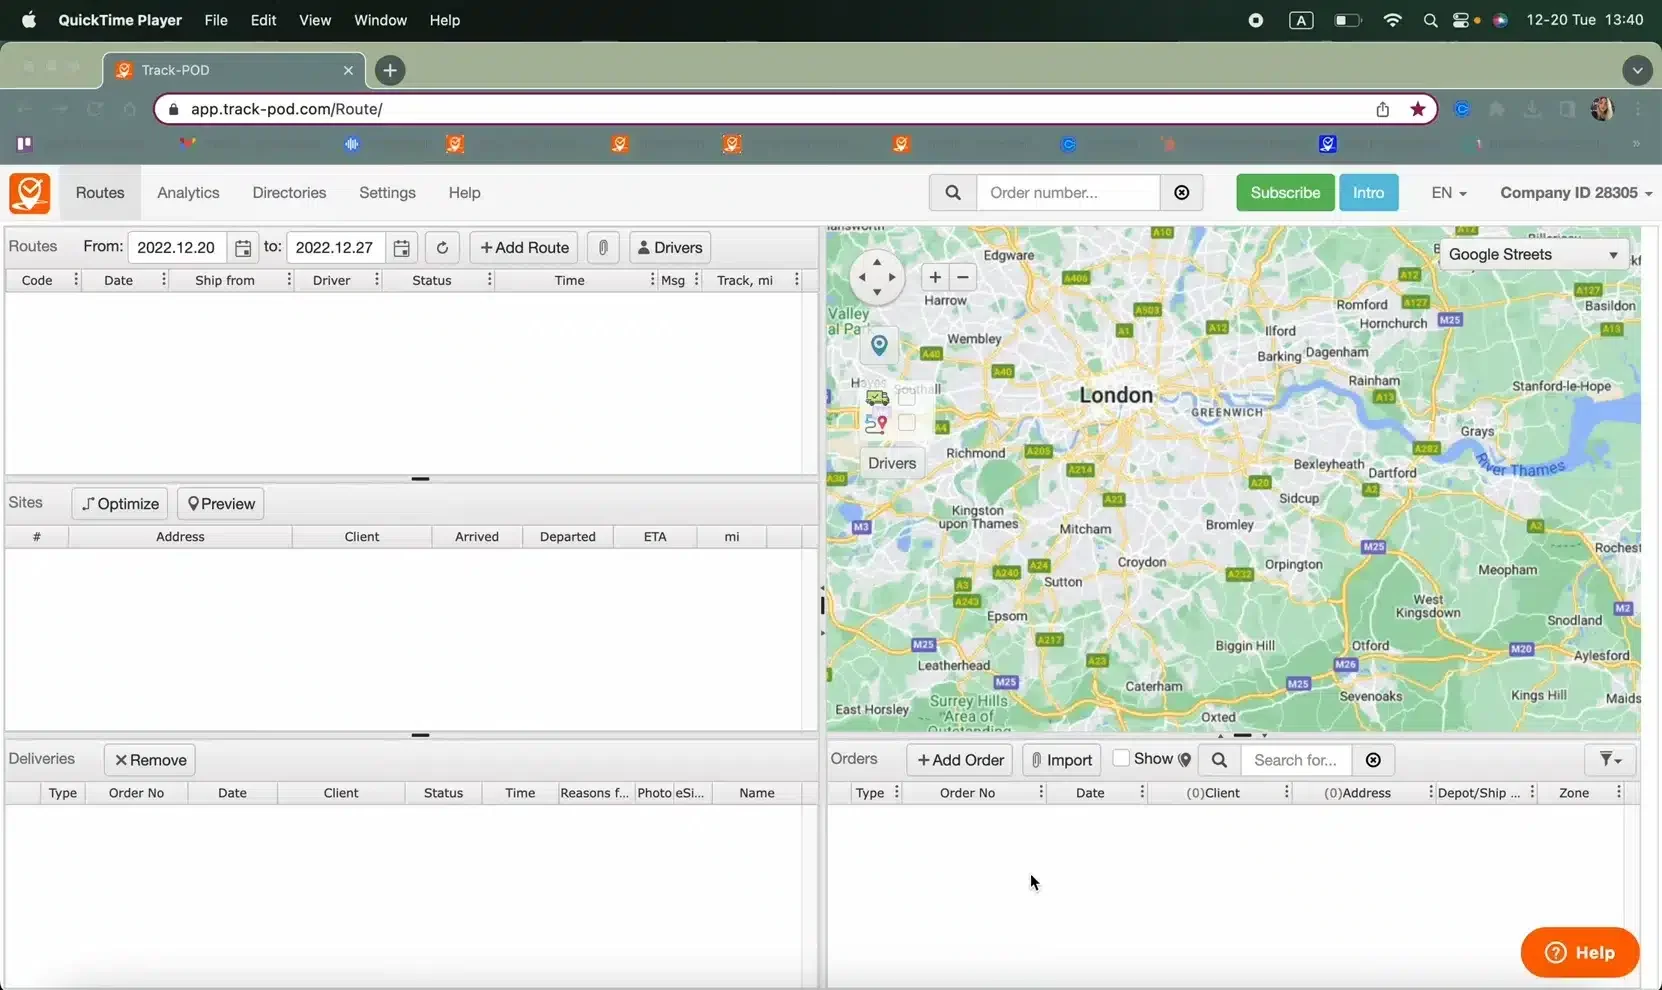Viewport: 1662px width, 990px height.
Task: Click the delivery truck icon on the map
Action: [875, 397]
